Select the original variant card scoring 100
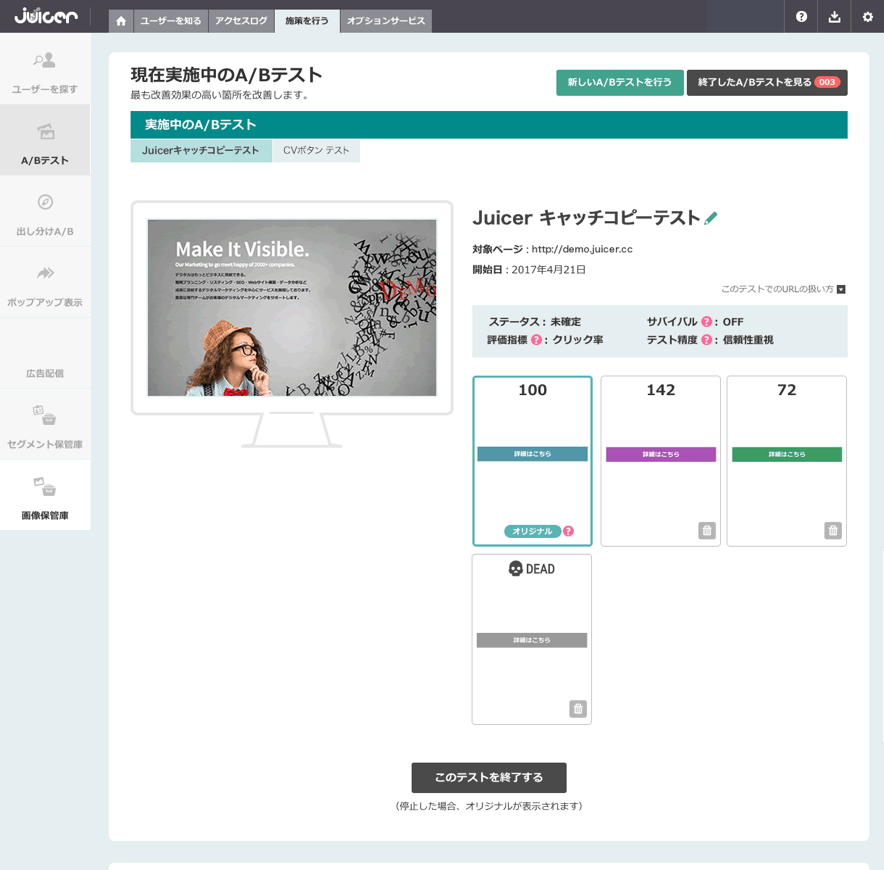This screenshot has width=884, height=870. click(532, 460)
